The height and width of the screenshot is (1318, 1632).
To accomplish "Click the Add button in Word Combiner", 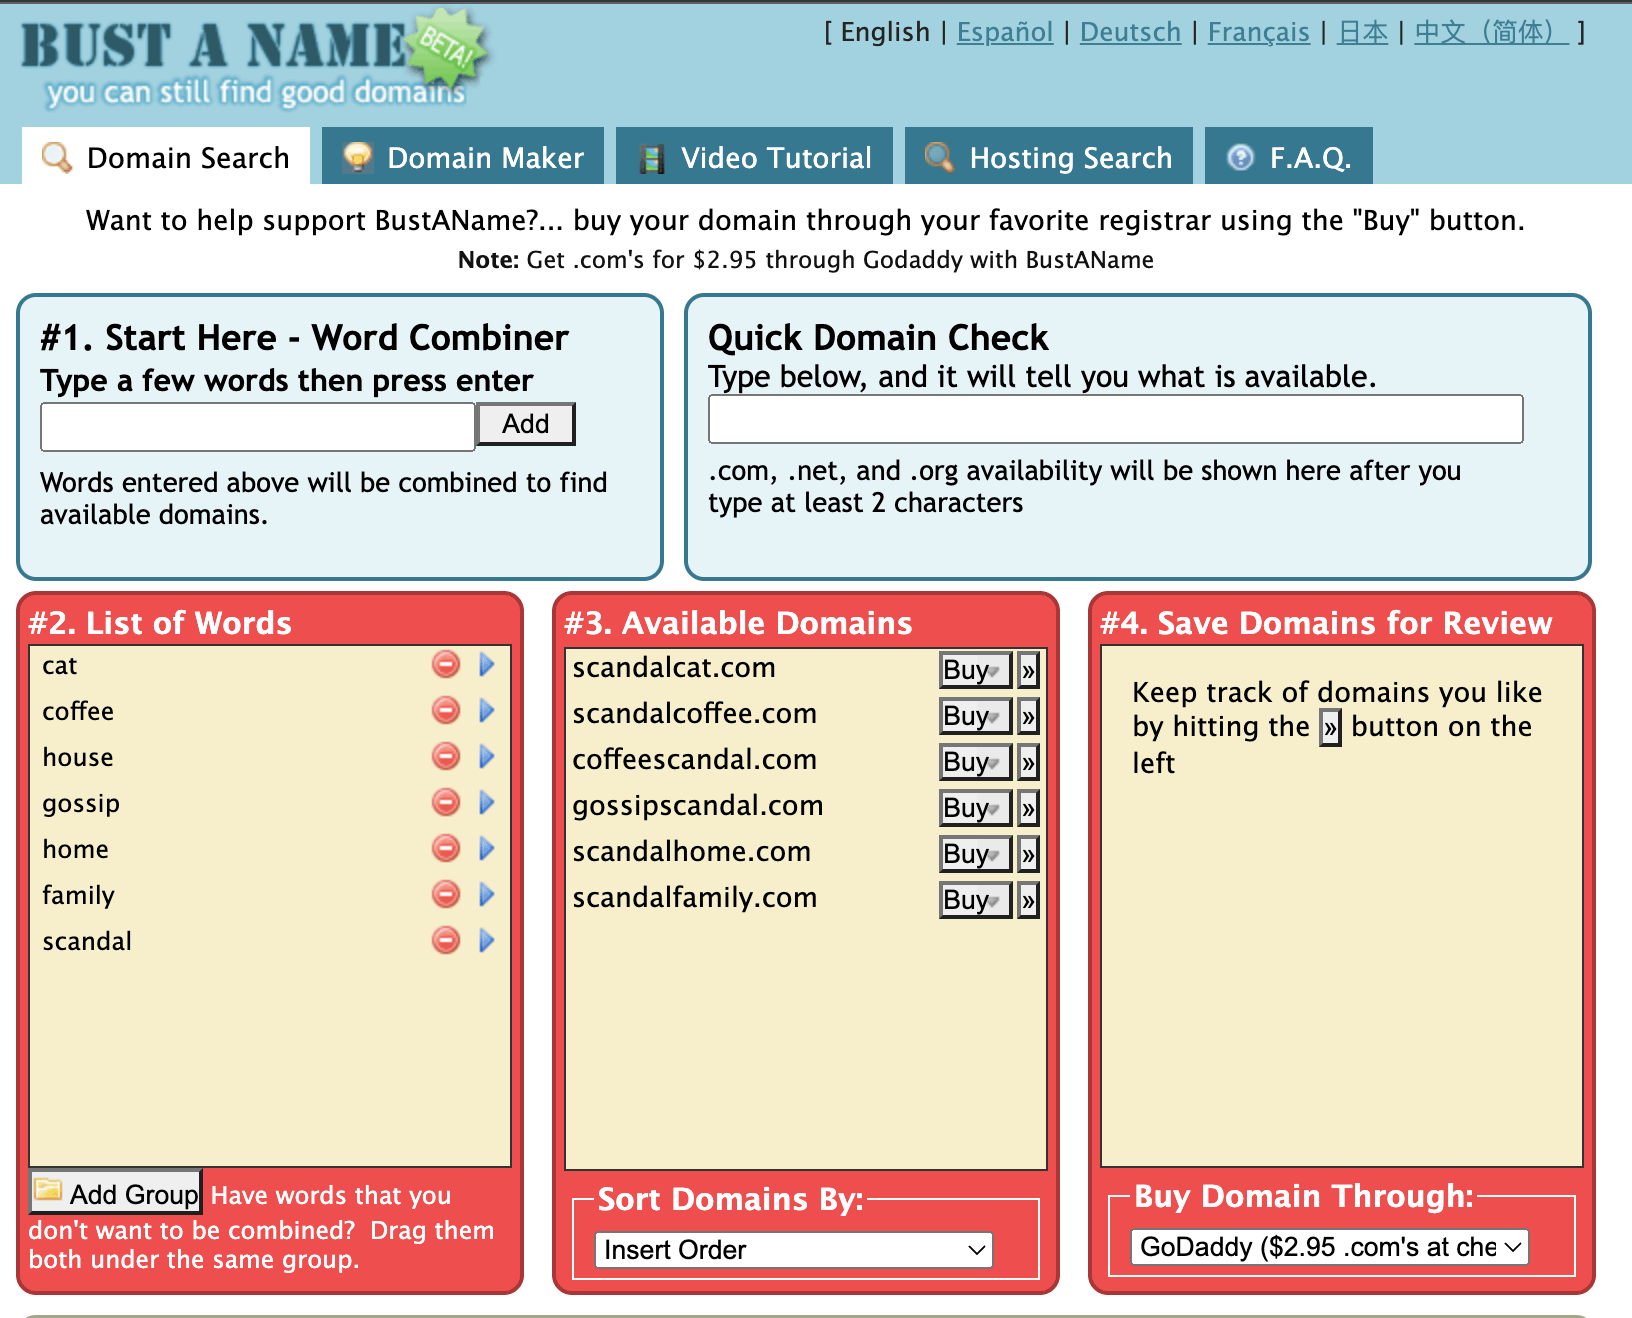I will (x=526, y=424).
